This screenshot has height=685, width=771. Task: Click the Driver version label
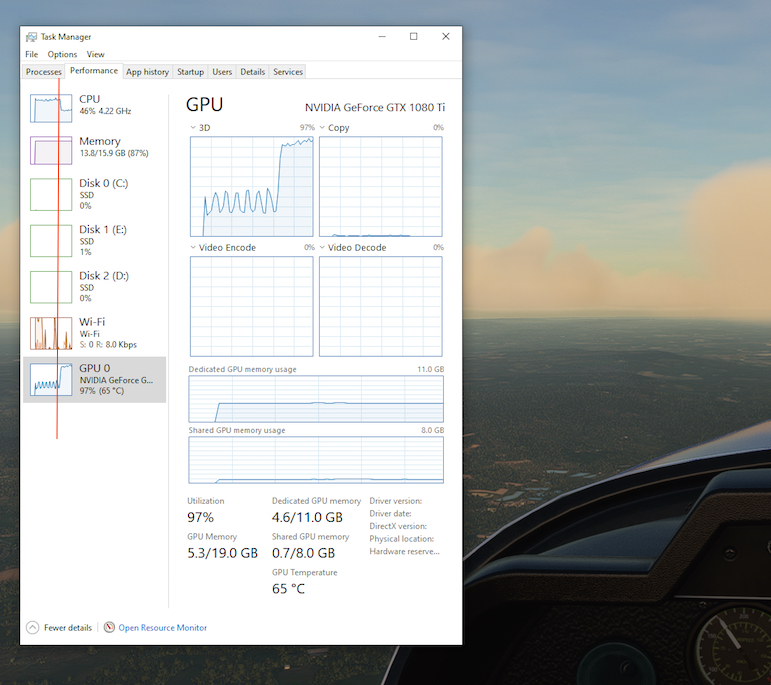(396, 501)
